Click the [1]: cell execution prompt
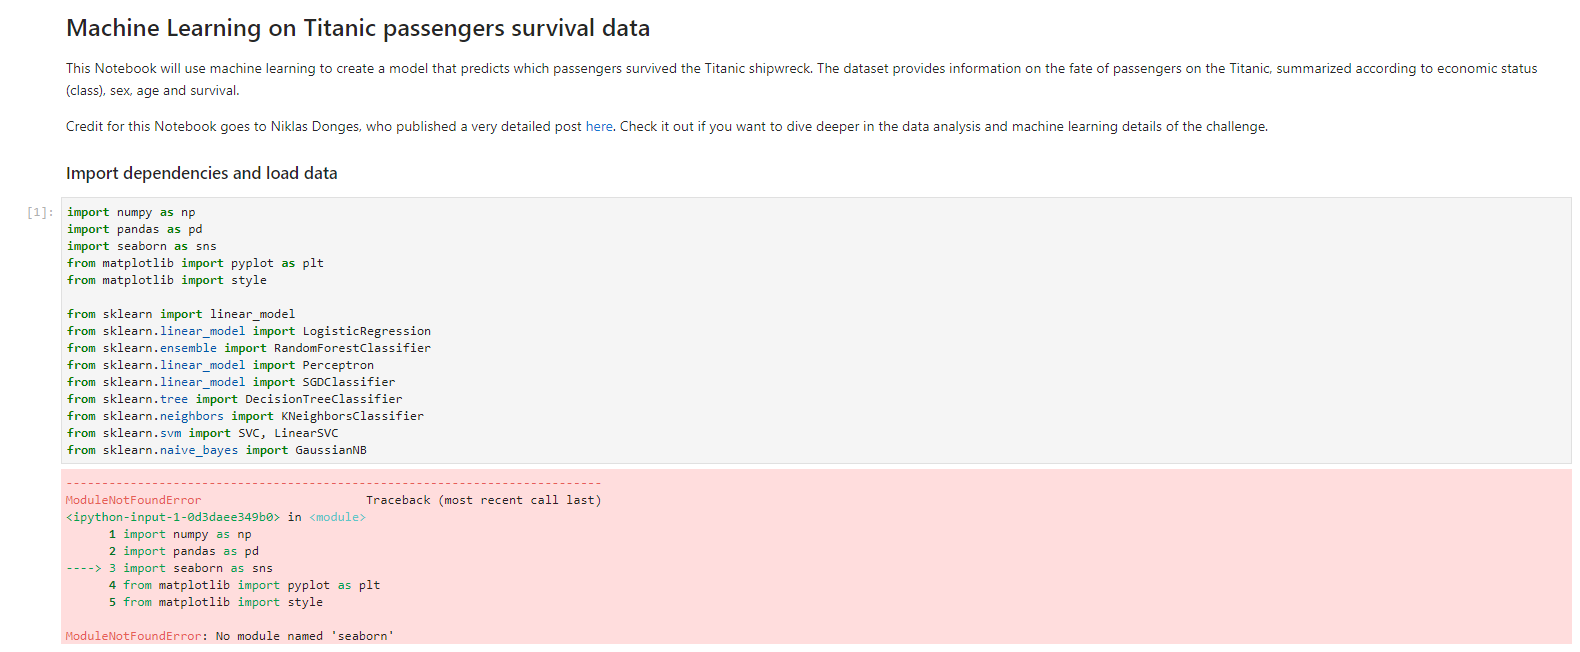The width and height of the screenshot is (1580, 652). pyautogui.click(x=40, y=212)
